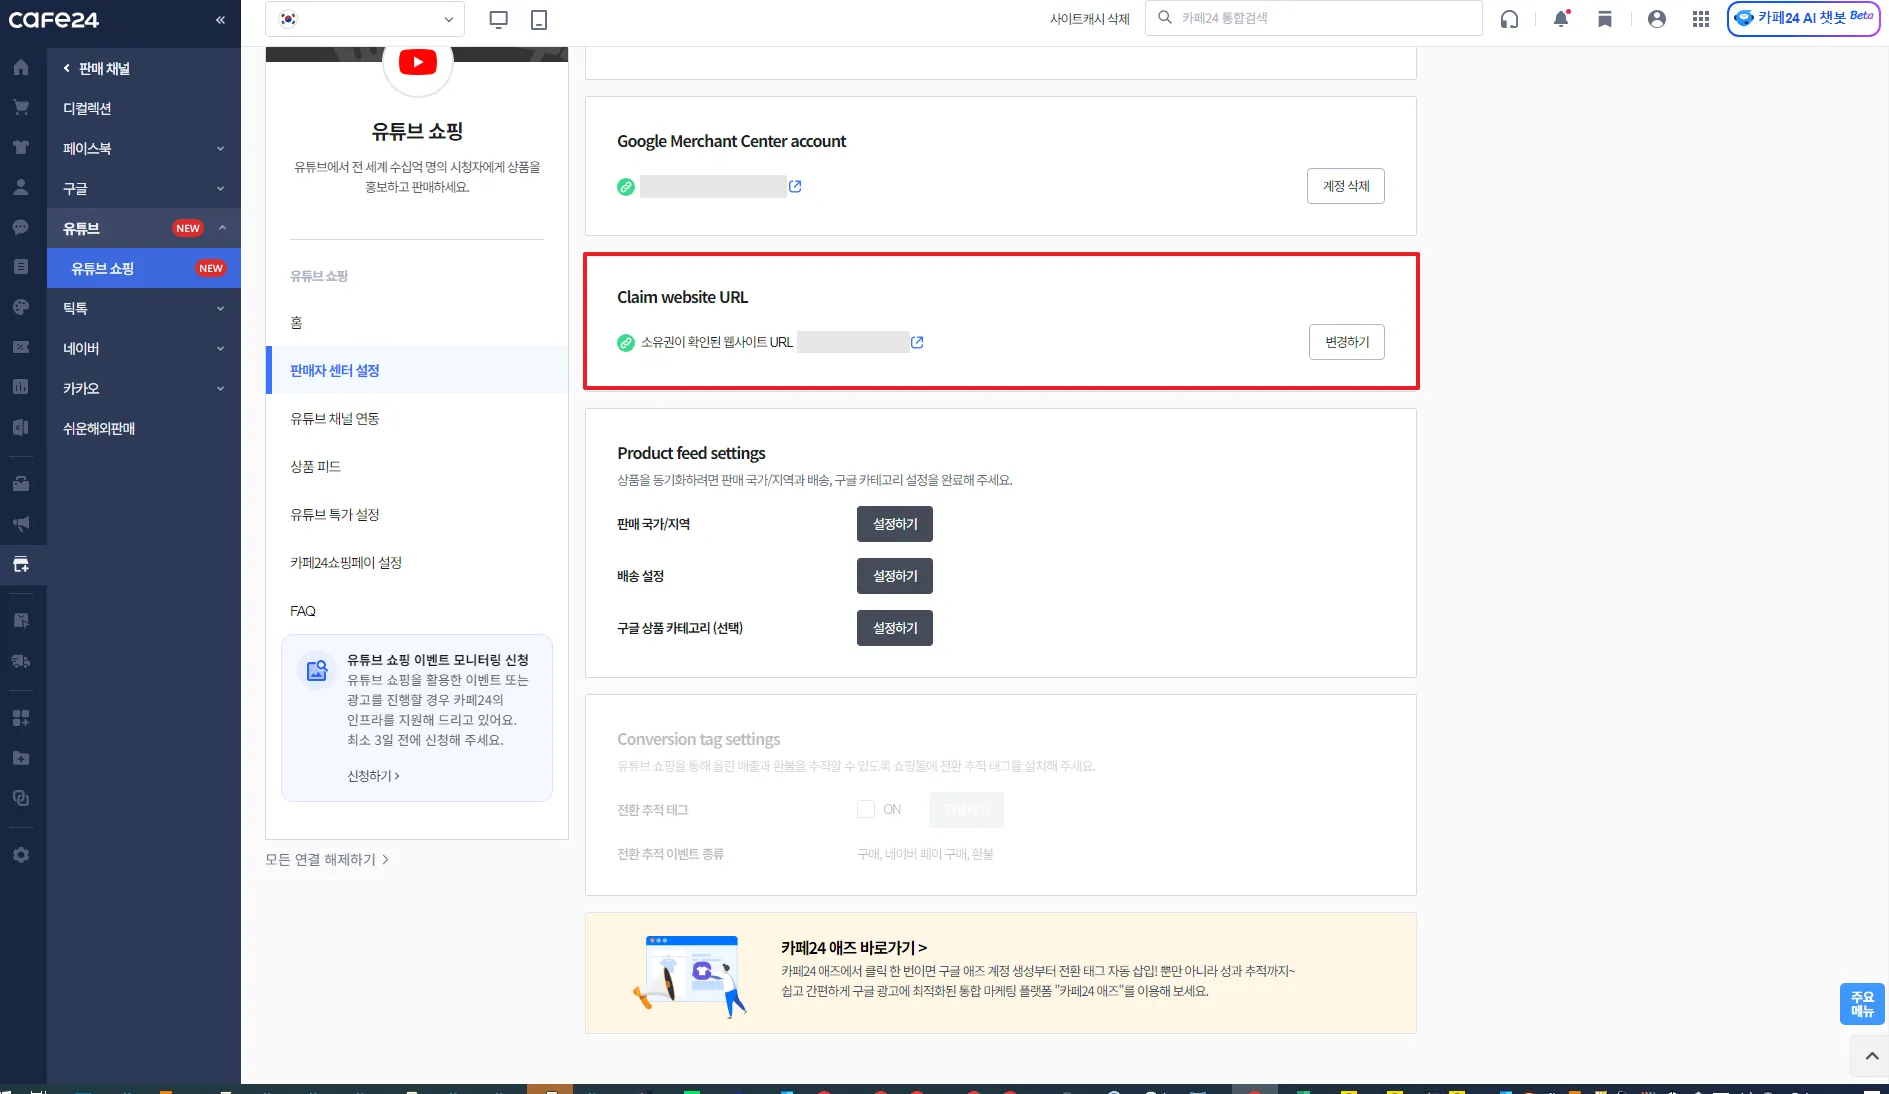Open the storefront sales channel icon
The image size is (1889, 1094).
tap(21, 564)
